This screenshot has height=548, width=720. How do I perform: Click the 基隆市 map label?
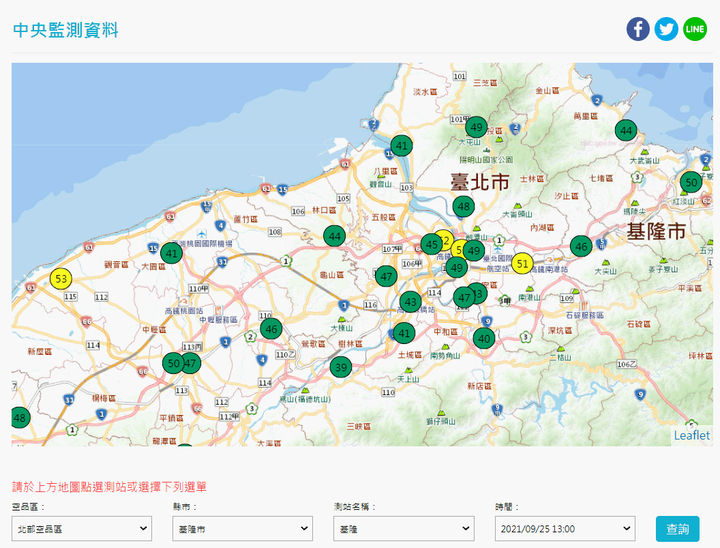656,231
